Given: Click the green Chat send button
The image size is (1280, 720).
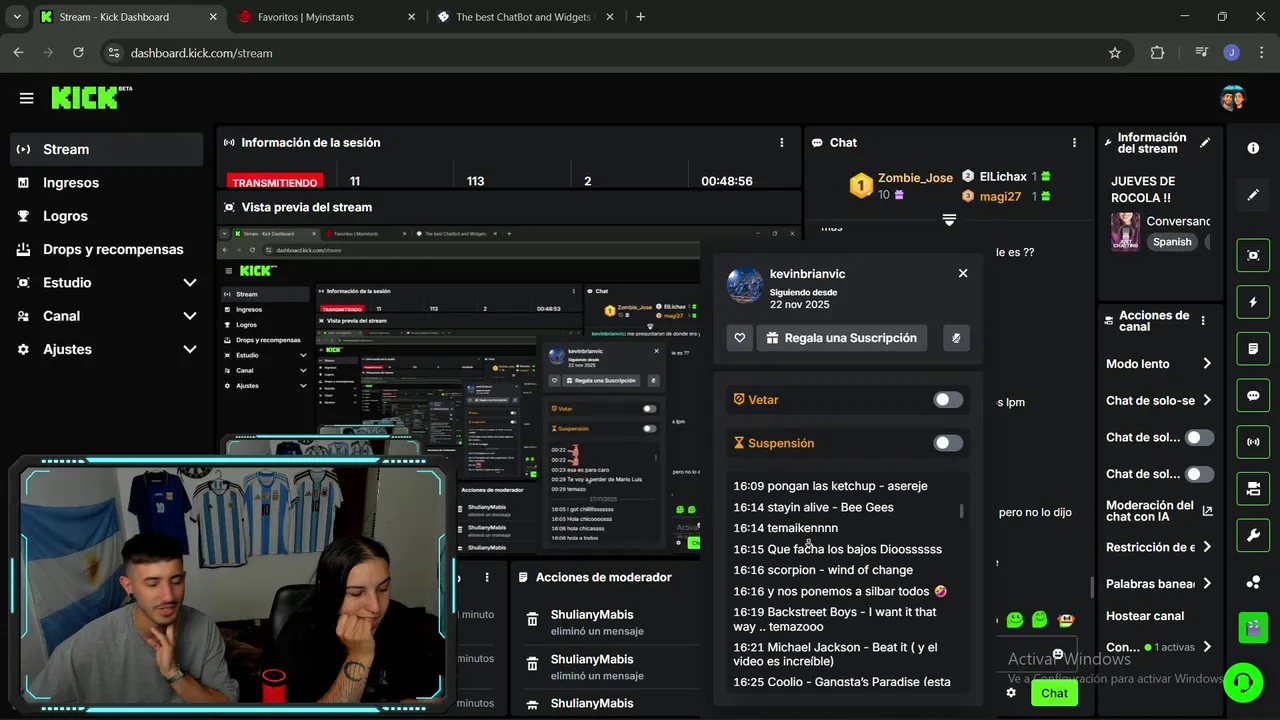Looking at the screenshot, I should 1054,693.
